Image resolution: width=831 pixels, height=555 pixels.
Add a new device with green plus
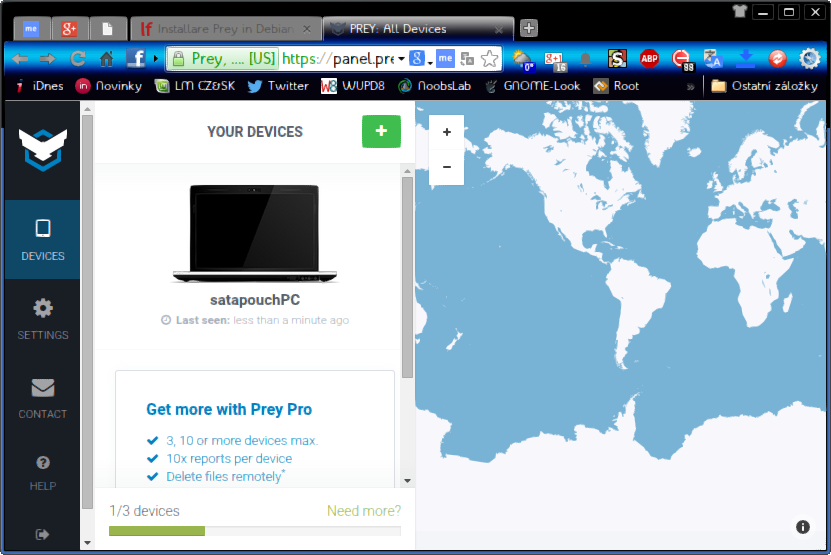tap(381, 131)
